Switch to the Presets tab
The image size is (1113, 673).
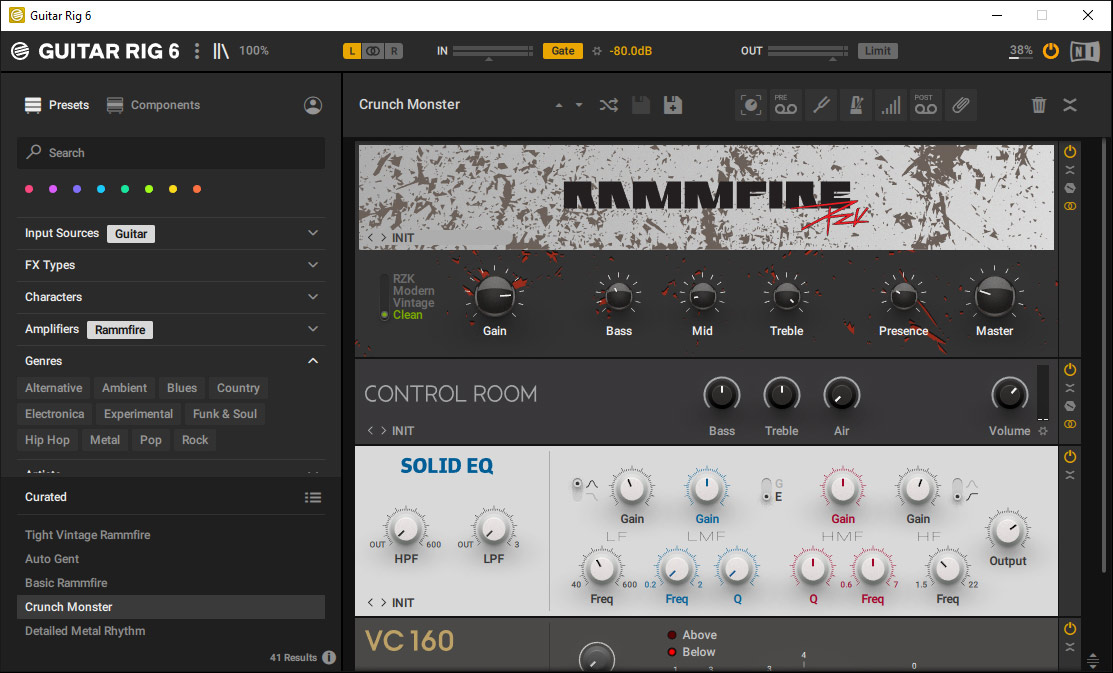pyautogui.click(x=57, y=105)
